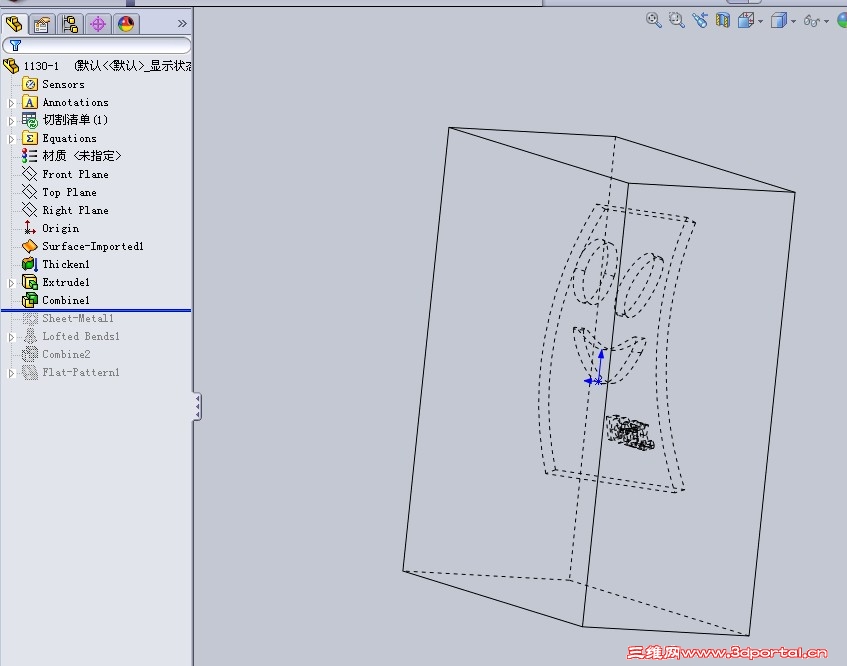
Task: Click the Sheet-Metal1 label text
Action: point(78,318)
